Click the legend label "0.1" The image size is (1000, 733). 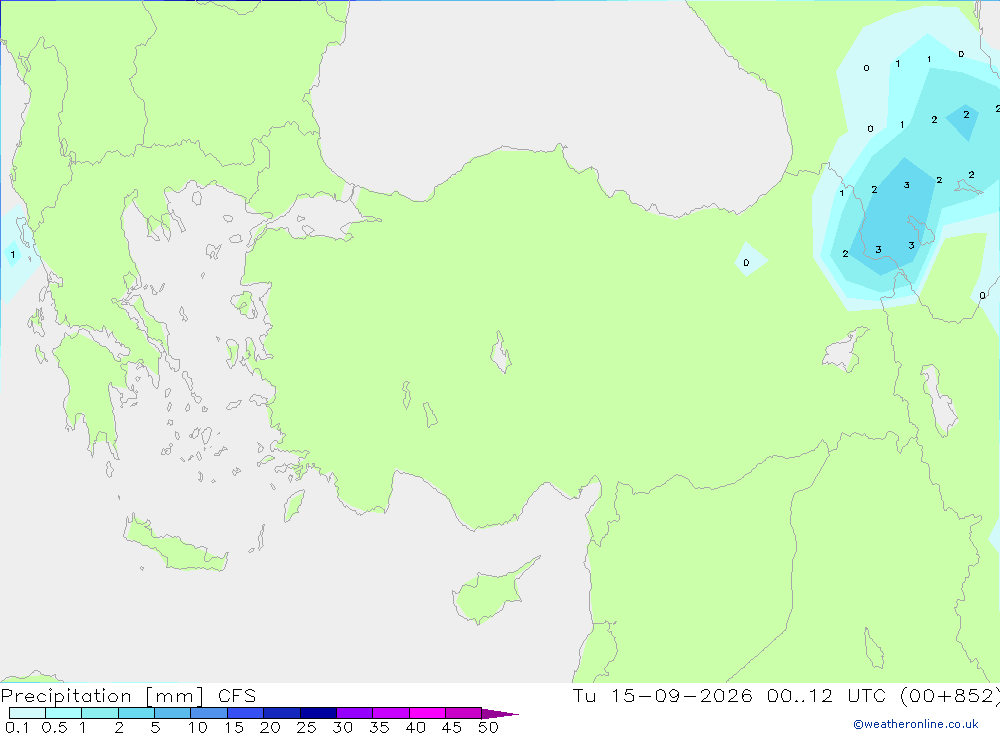tap(17, 727)
